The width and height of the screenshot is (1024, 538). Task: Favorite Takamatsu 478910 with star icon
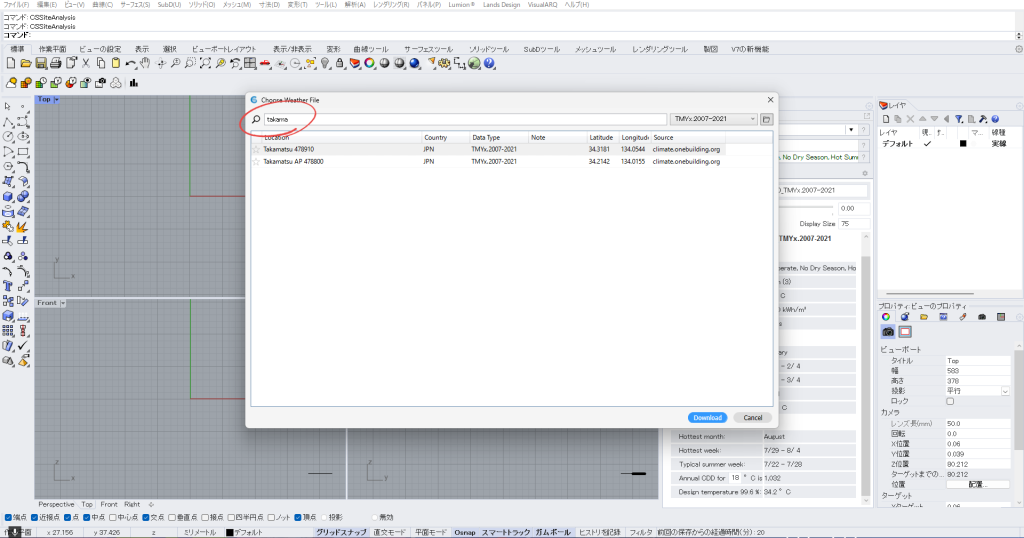click(256, 149)
